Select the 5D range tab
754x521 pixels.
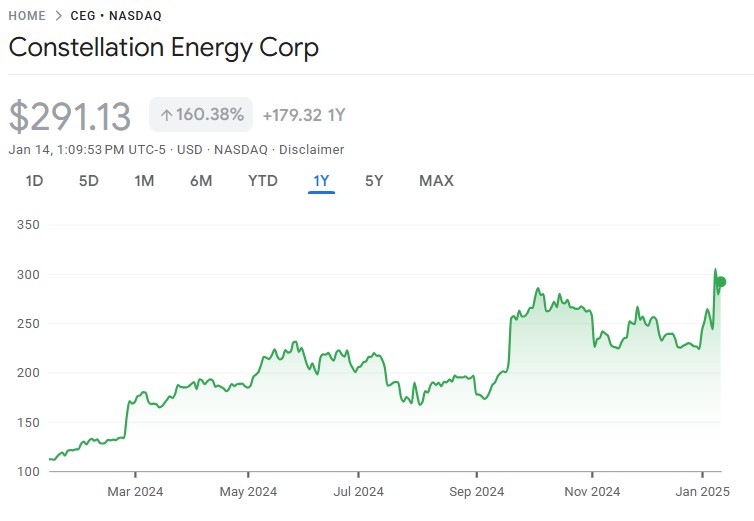(89, 181)
